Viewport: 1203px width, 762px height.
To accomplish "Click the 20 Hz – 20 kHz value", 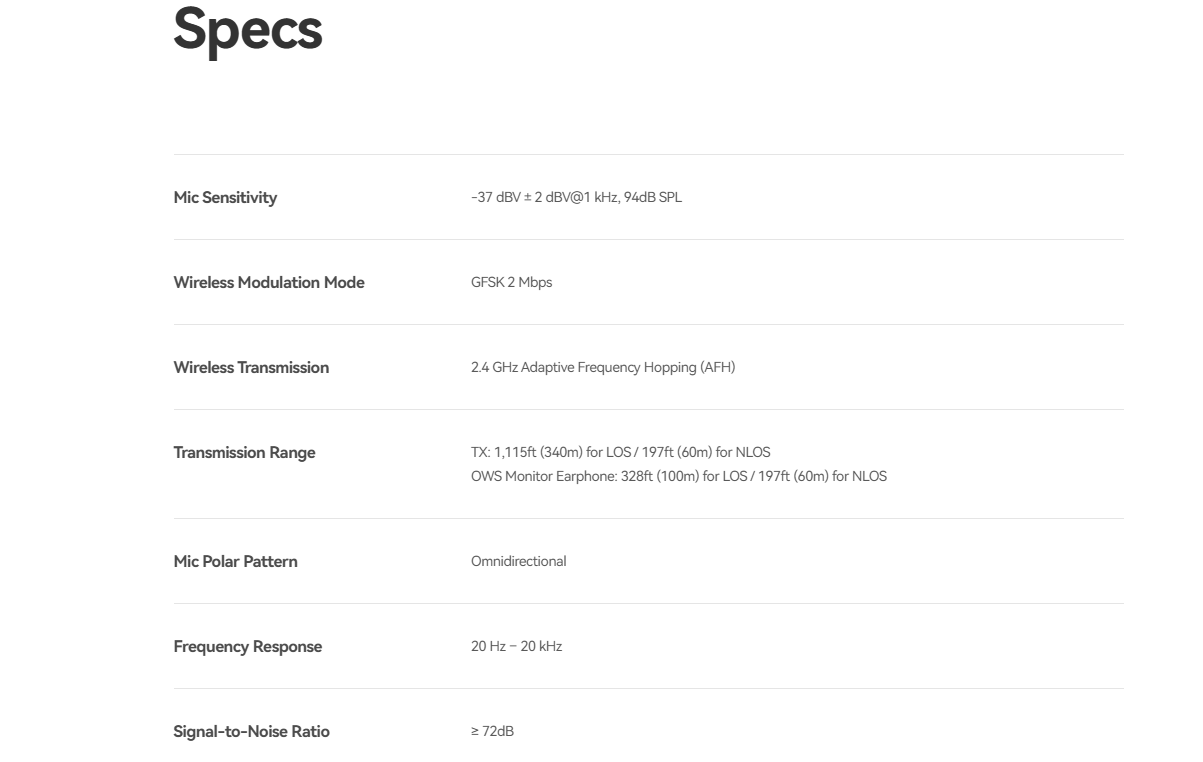I will 517,647.
